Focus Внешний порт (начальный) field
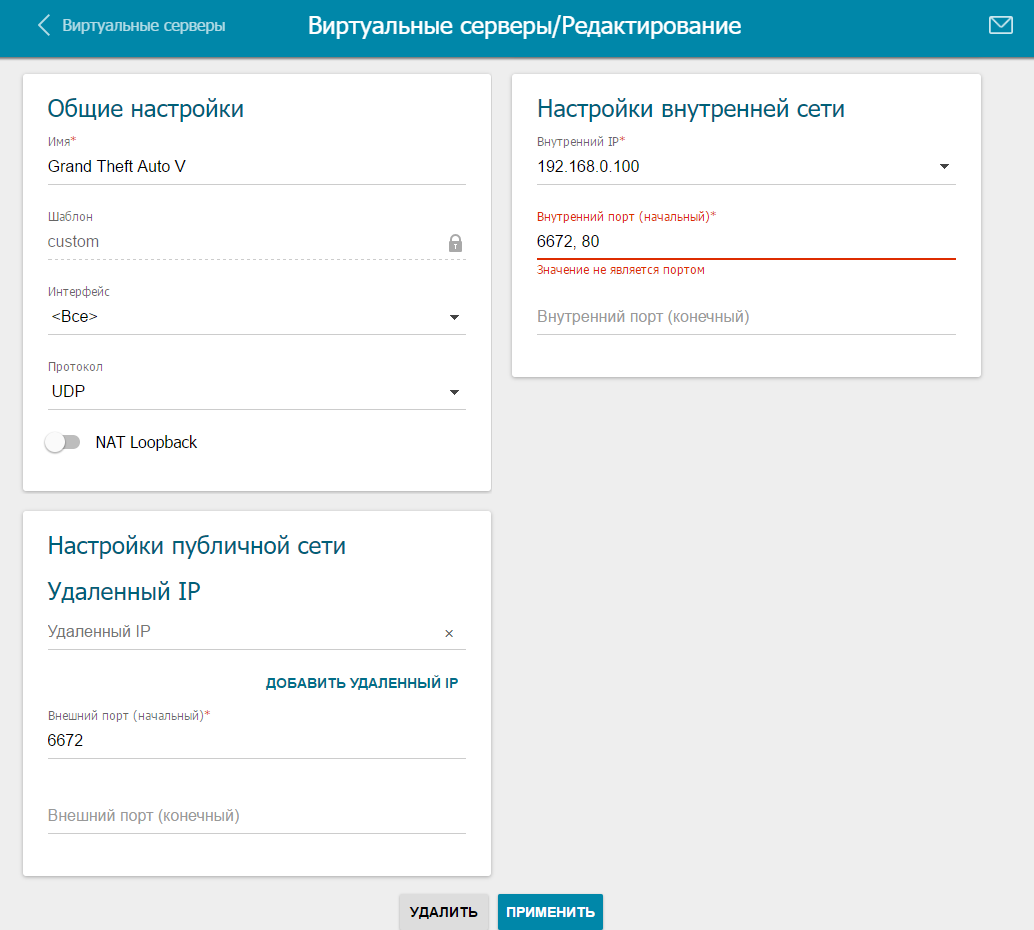The image size is (1034, 930). (x=257, y=740)
